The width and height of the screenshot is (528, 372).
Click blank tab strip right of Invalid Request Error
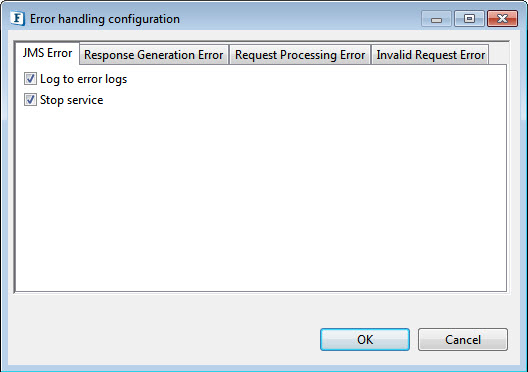[498, 54]
